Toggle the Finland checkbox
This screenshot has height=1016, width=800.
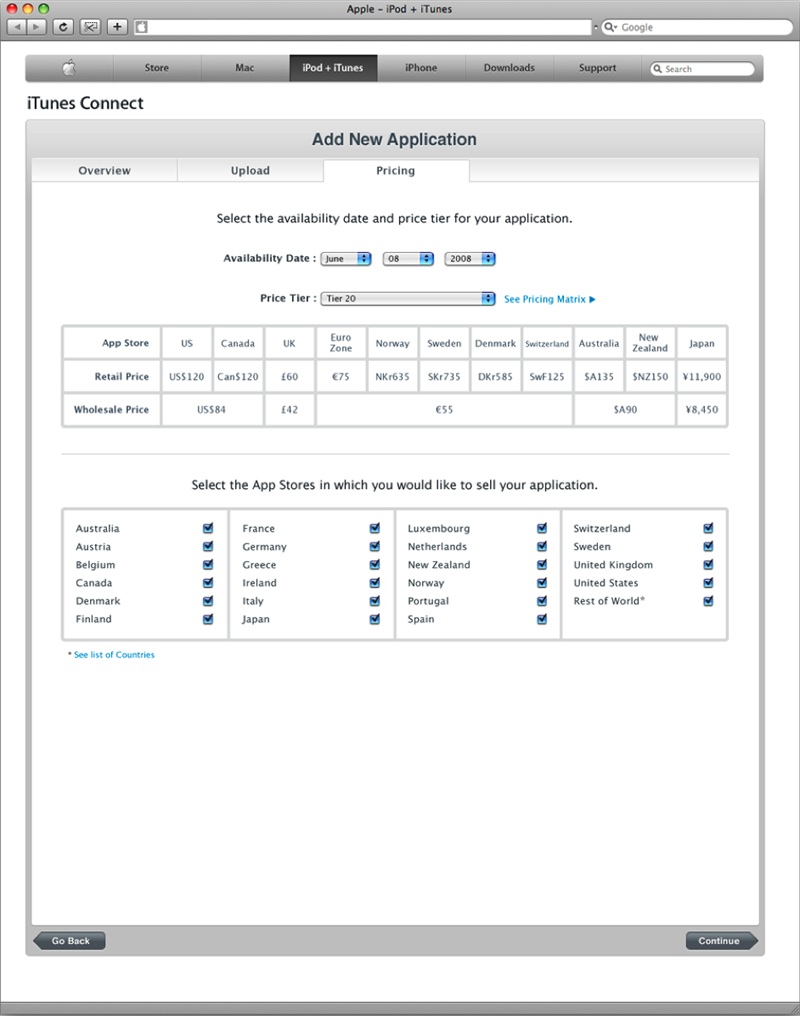pos(208,619)
